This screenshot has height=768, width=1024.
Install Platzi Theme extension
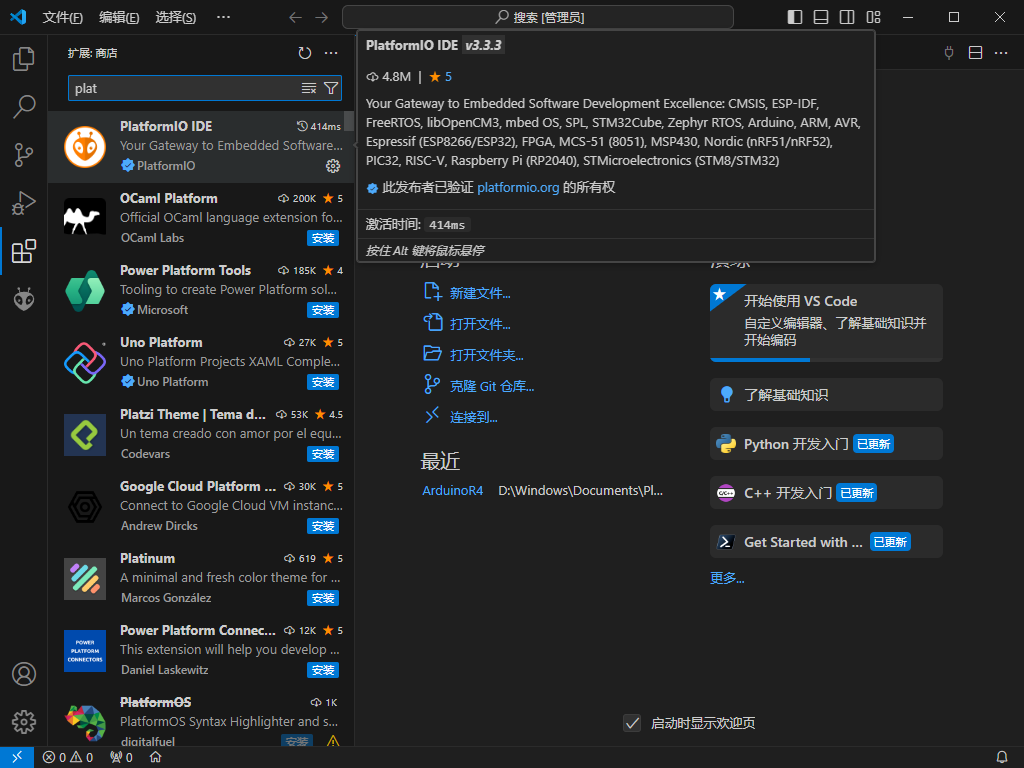click(323, 454)
